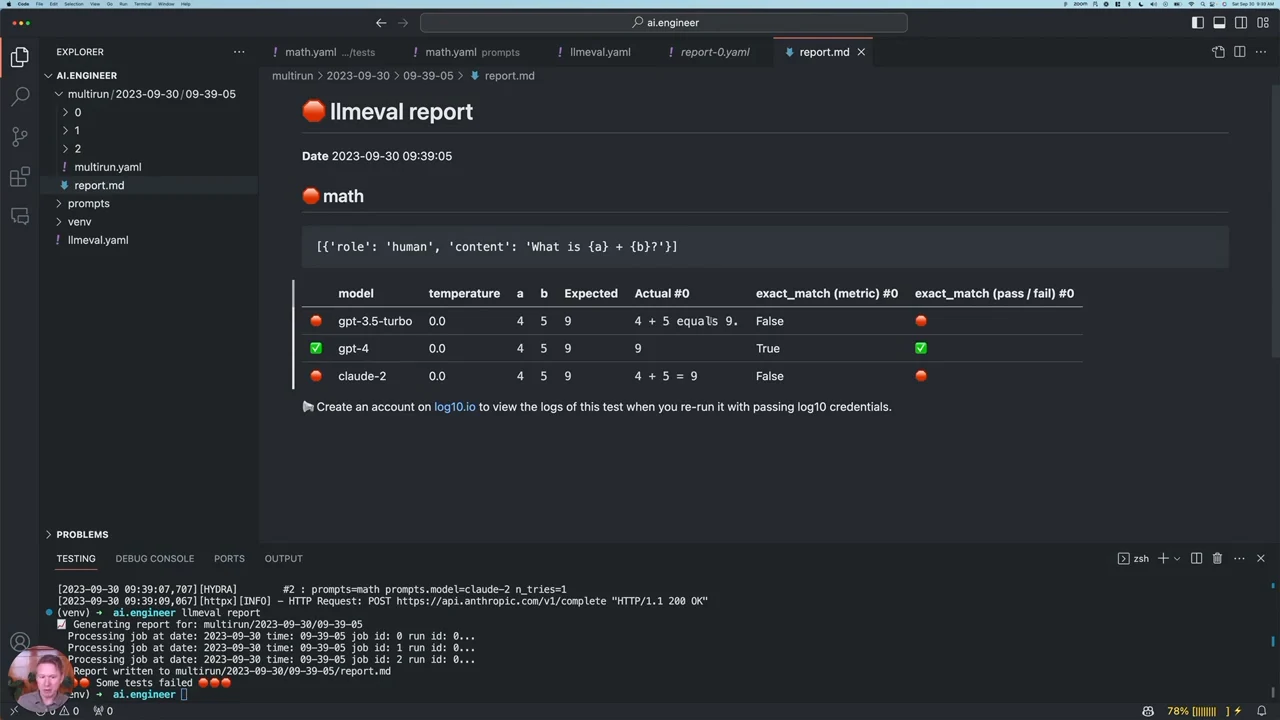Screen dimensions: 1280x720
Task: Split the editor right
Action: (x=1239, y=52)
